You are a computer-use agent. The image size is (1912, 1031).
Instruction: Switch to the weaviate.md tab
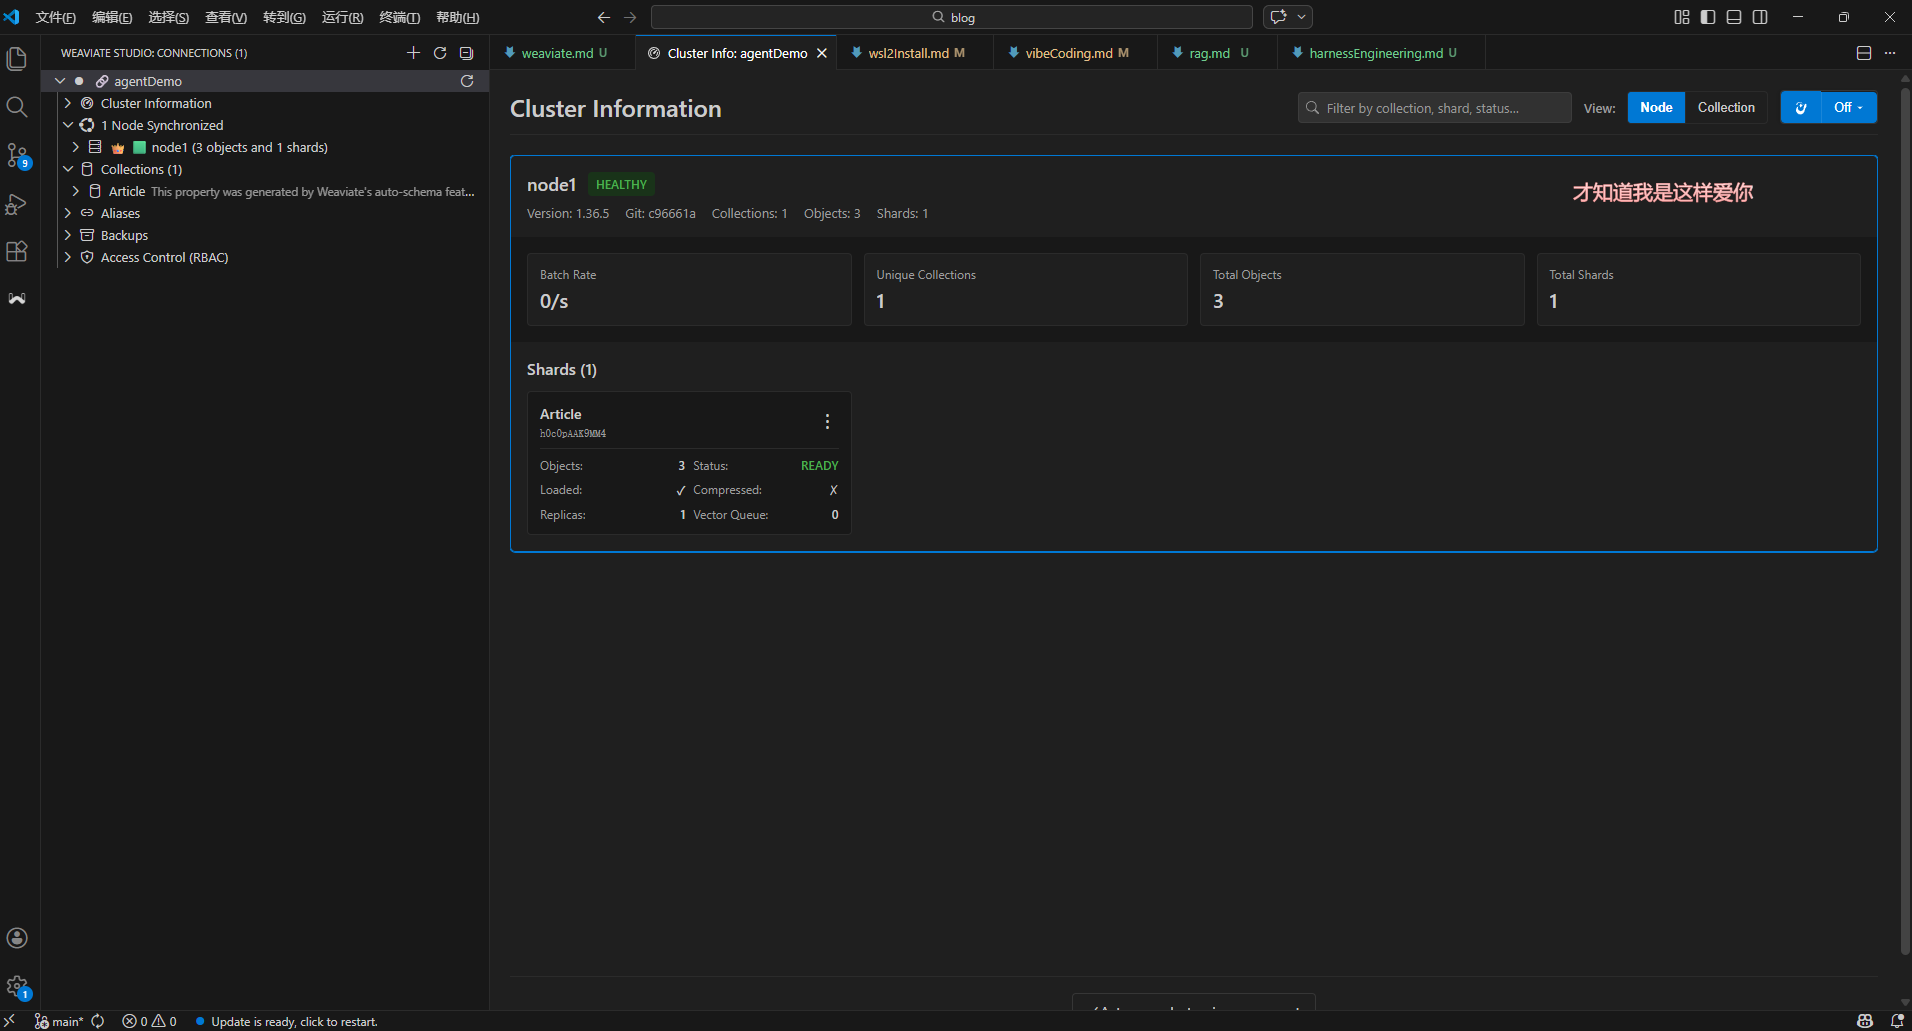pyautogui.click(x=563, y=53)
